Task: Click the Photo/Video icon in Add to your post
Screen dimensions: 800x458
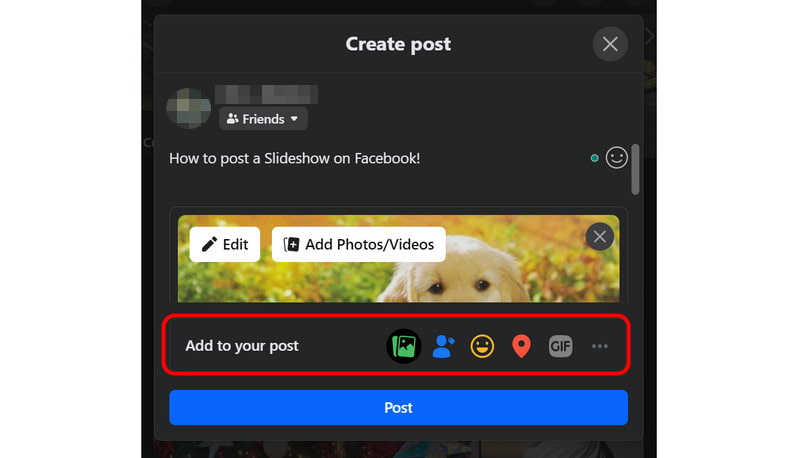Action: (x=404, y=346)
